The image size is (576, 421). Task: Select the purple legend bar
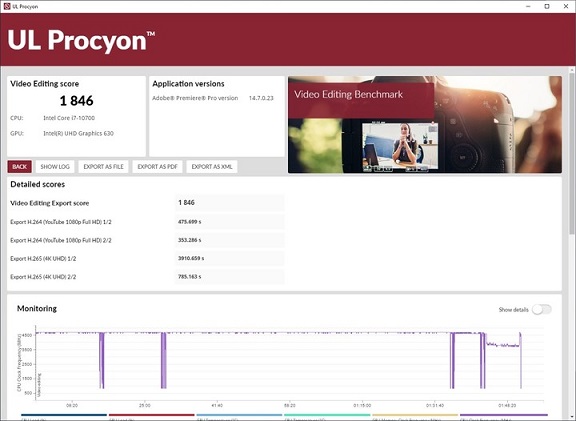(504, 415)
